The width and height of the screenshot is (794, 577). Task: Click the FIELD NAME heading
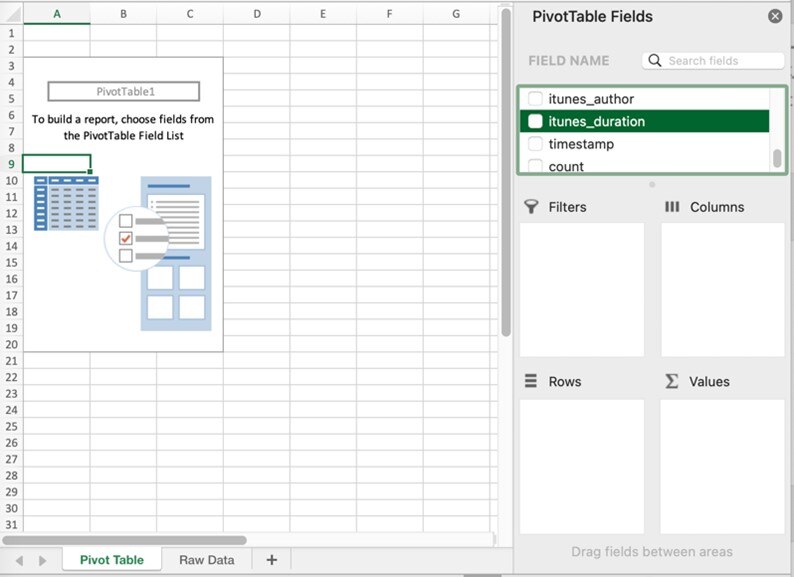(x=569, y=61)
